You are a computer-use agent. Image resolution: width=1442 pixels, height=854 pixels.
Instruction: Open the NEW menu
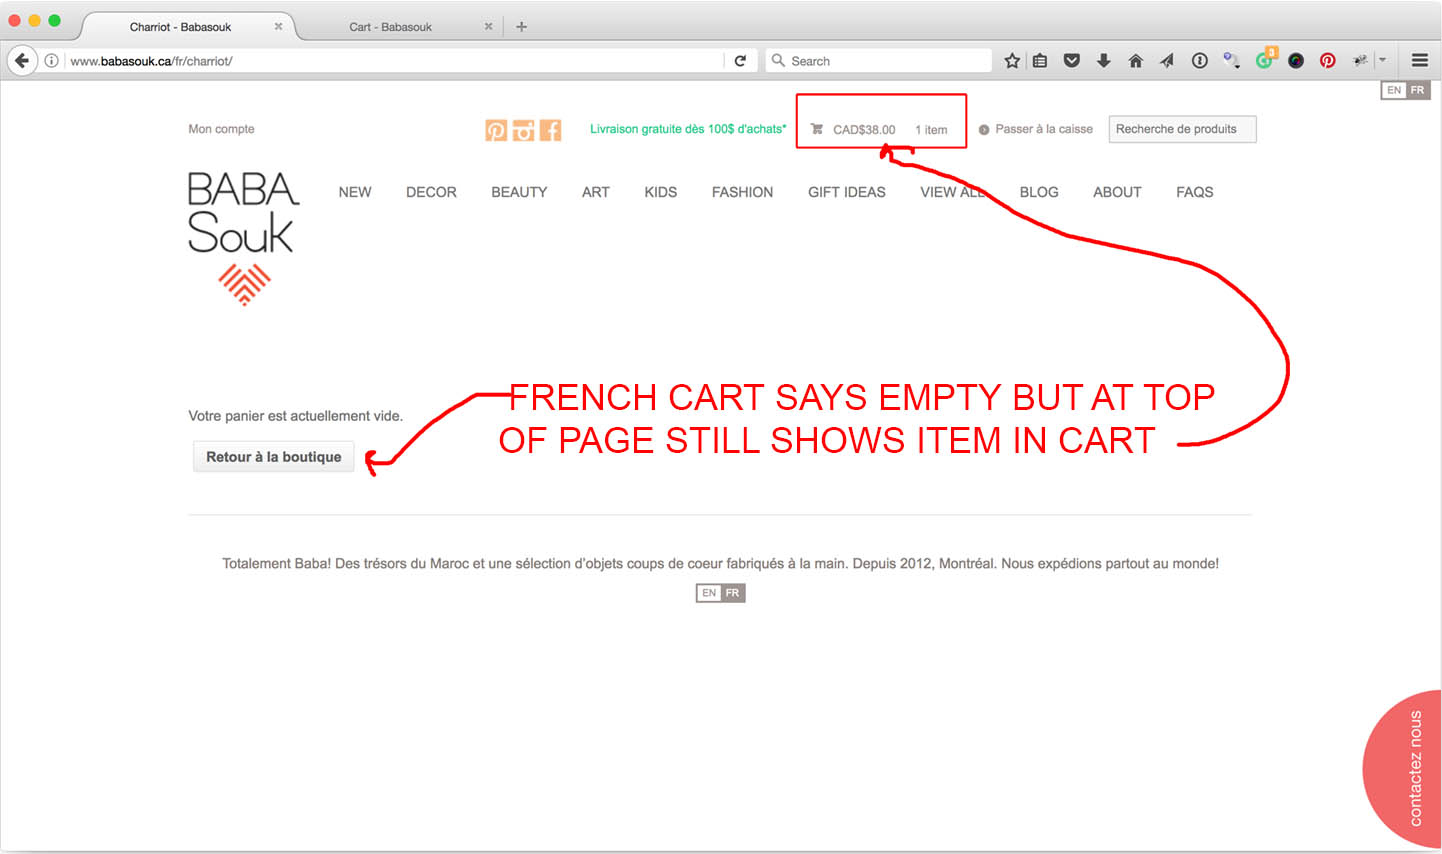[x=355, y=192]
